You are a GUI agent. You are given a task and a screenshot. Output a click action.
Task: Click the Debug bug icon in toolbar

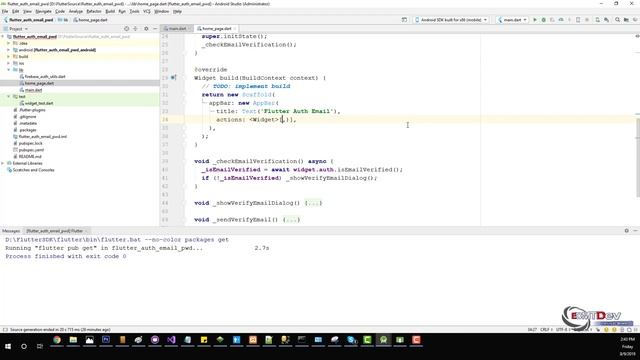(544, 20)
